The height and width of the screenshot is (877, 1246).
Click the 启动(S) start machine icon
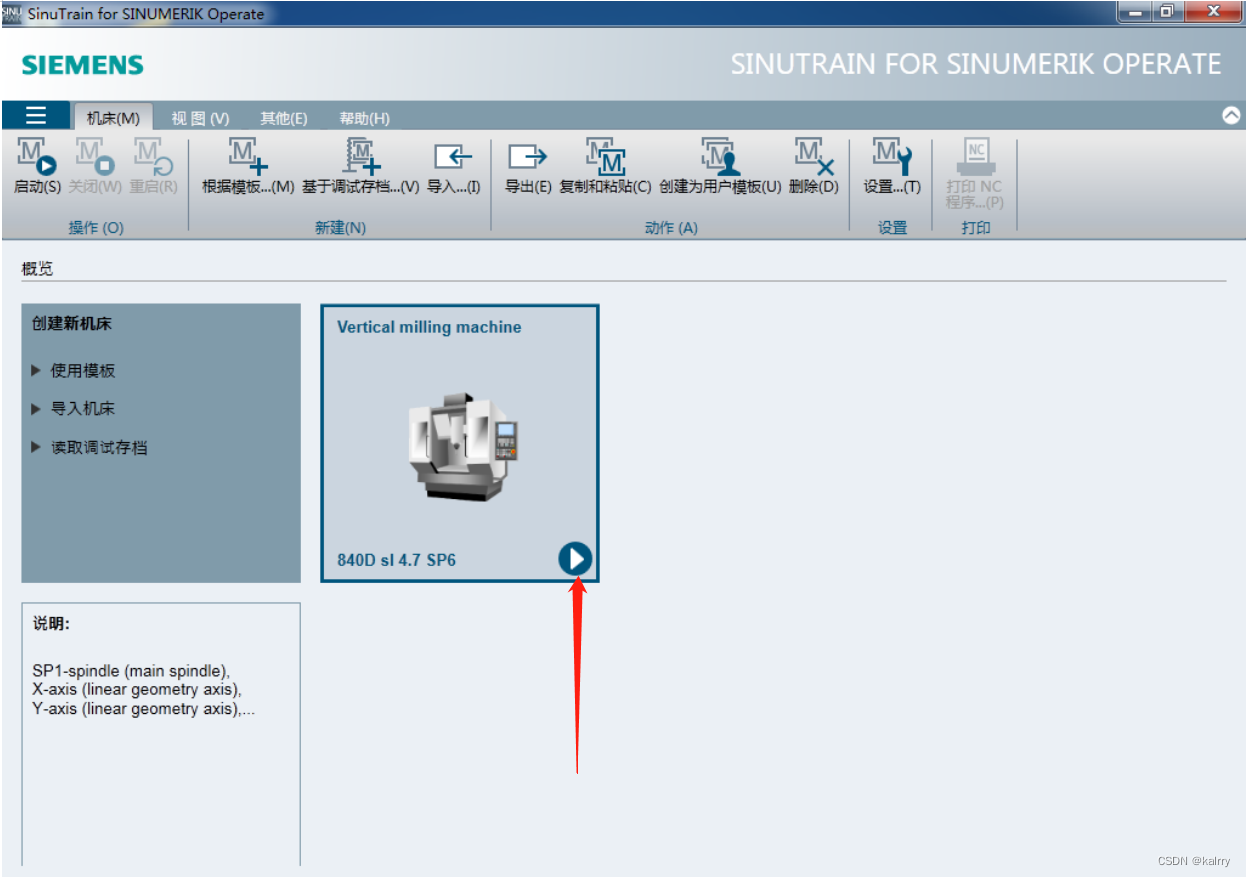pos(38,158)
